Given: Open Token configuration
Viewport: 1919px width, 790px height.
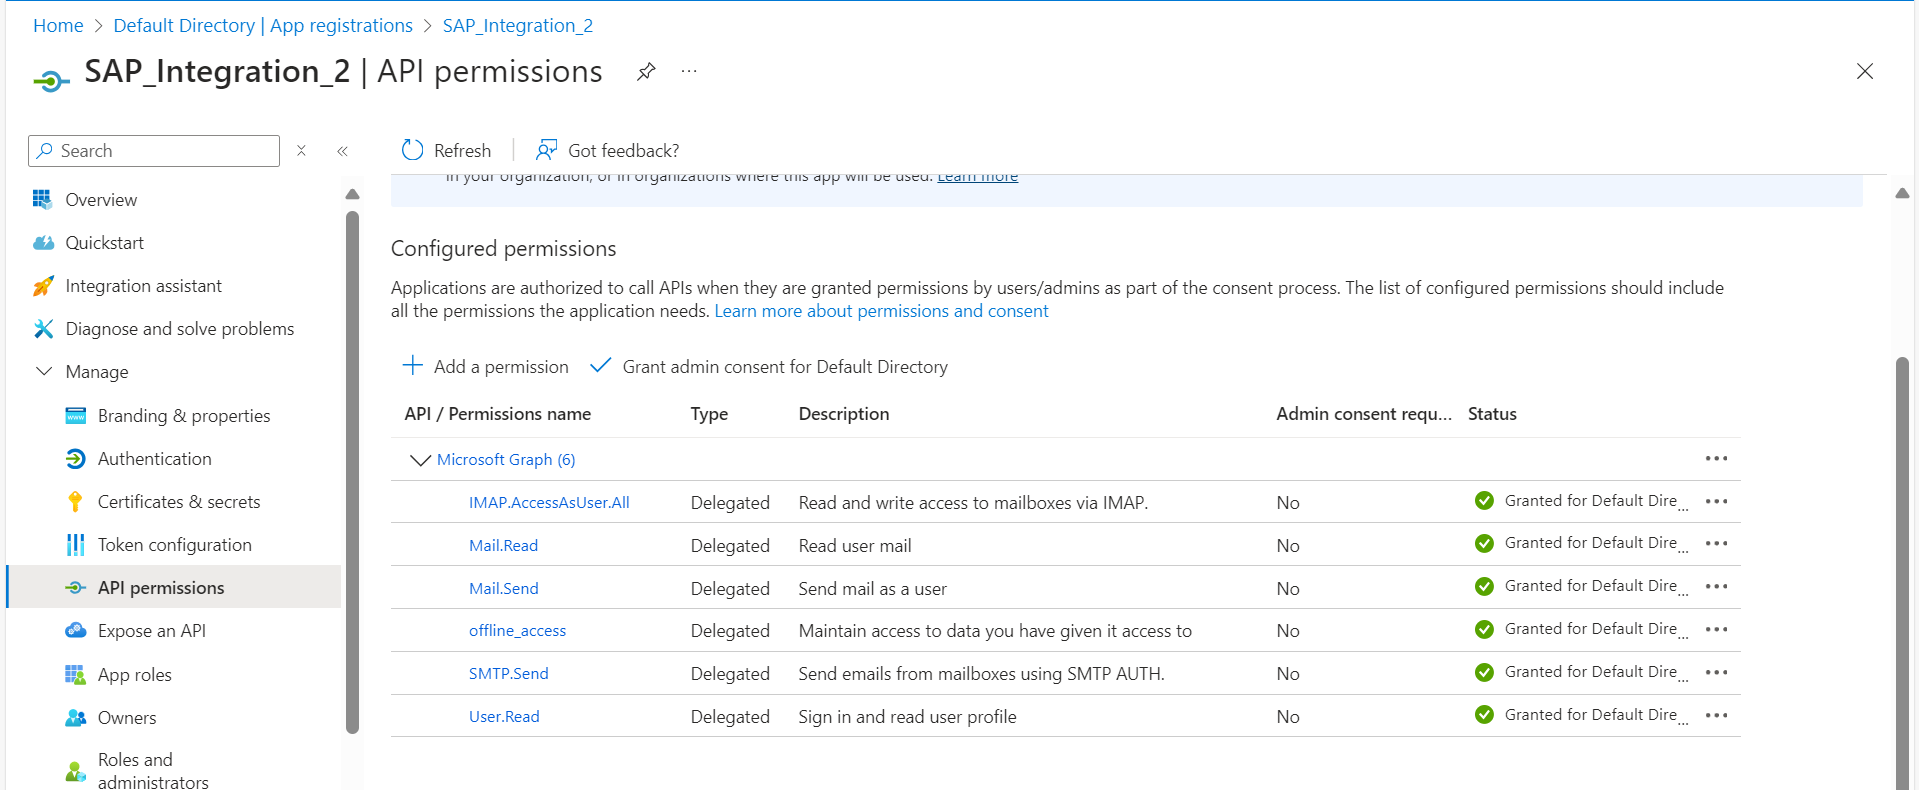Looking at the screenshot, I should coord(174,545).
